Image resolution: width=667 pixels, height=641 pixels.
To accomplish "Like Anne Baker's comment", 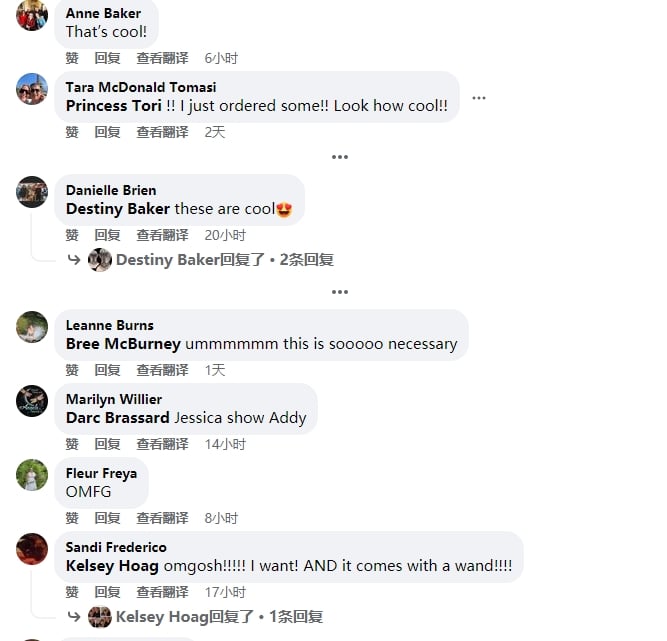I will (x=72, y=58).
